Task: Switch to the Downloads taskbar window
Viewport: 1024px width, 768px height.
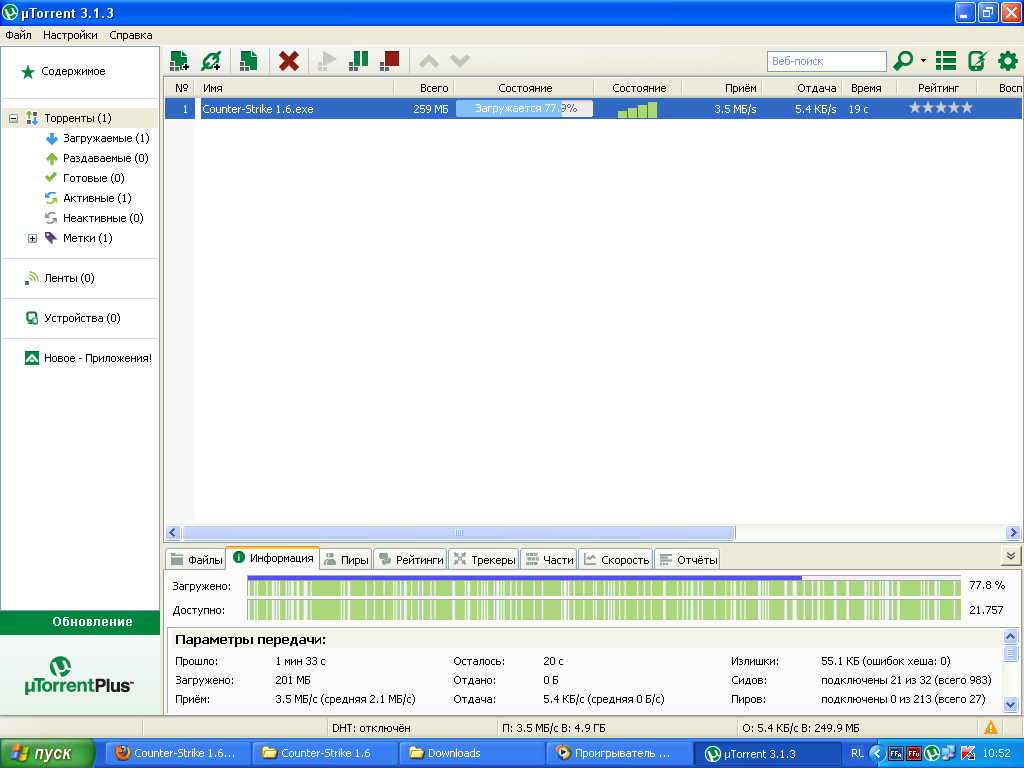Action: 471,753
